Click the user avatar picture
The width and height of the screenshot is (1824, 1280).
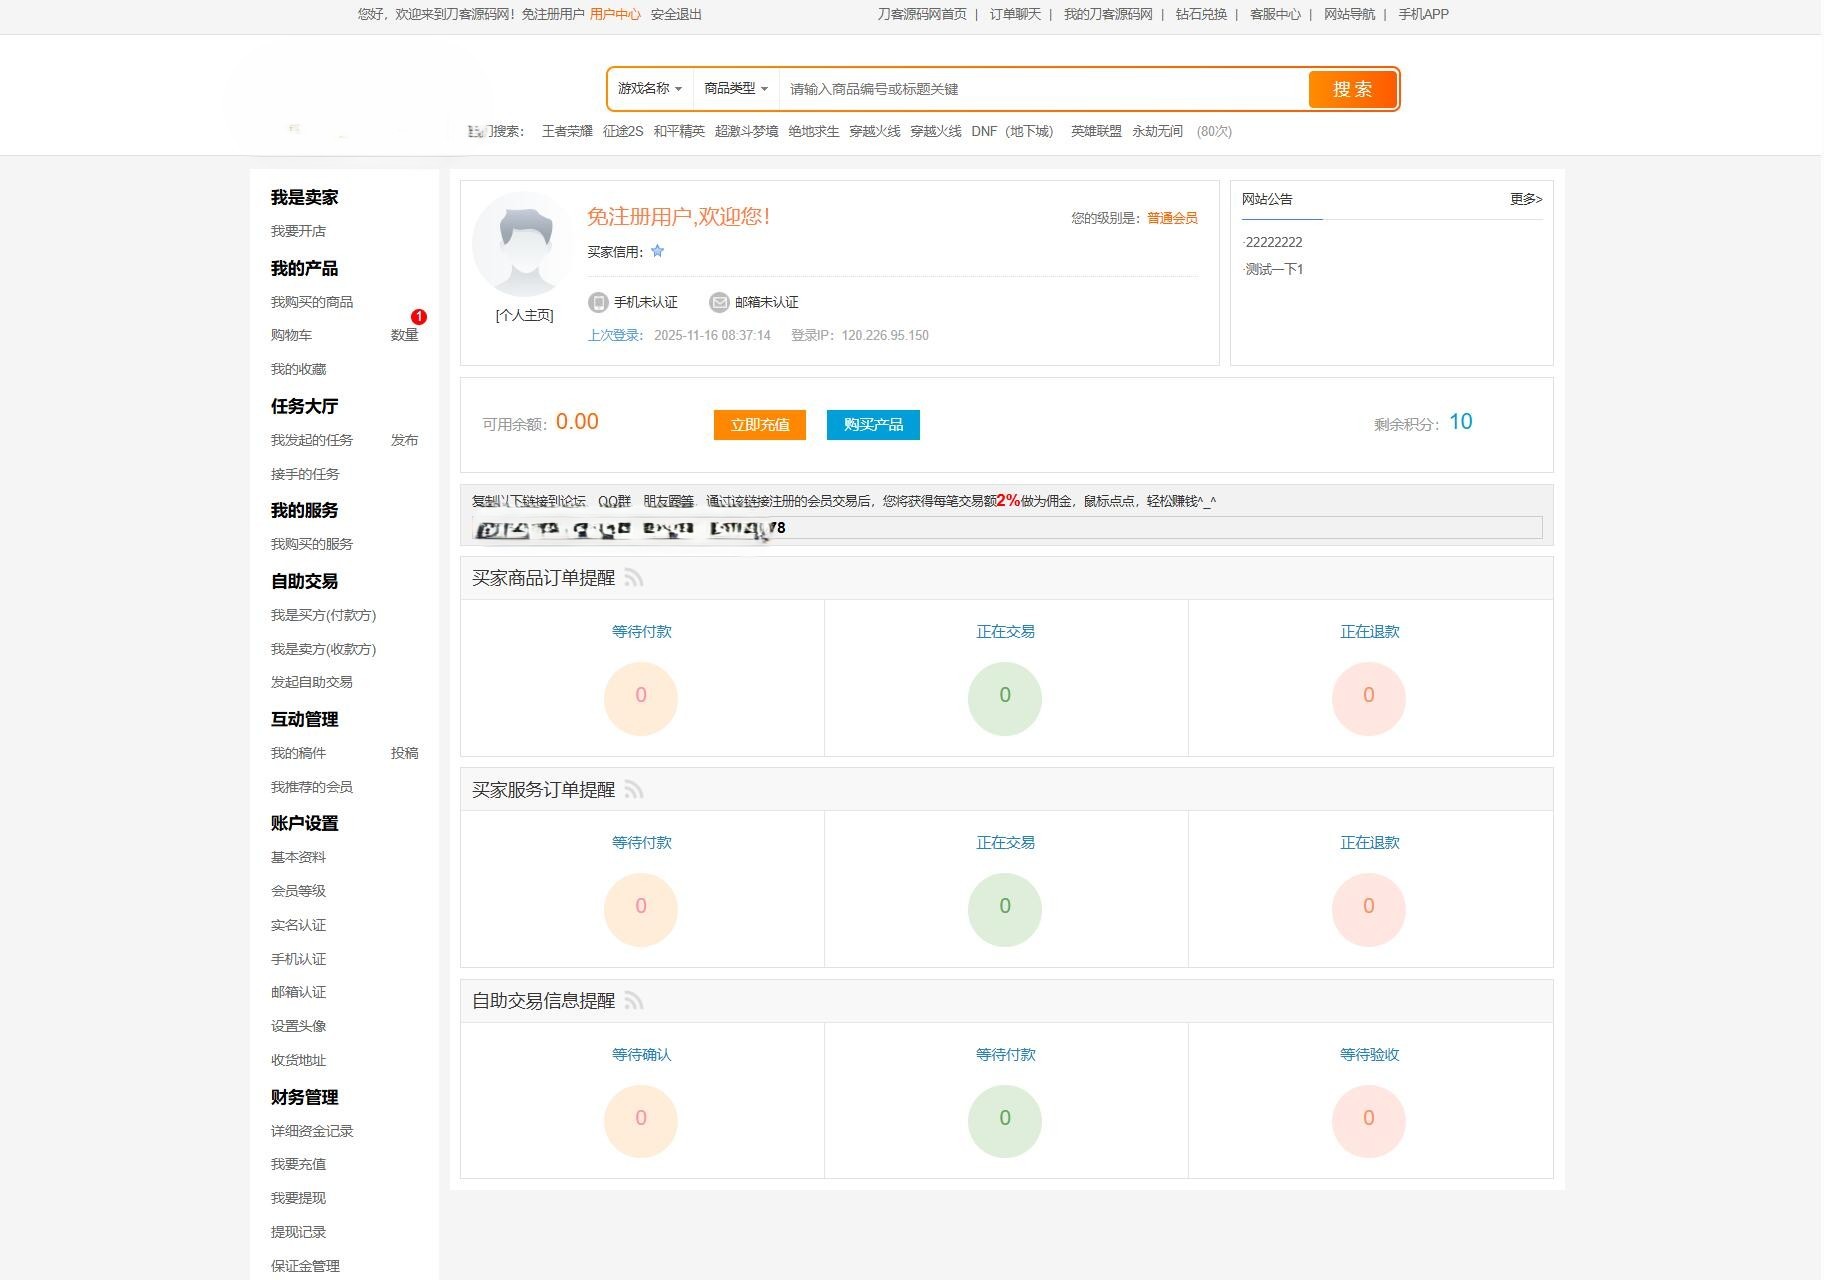(521, 243)
